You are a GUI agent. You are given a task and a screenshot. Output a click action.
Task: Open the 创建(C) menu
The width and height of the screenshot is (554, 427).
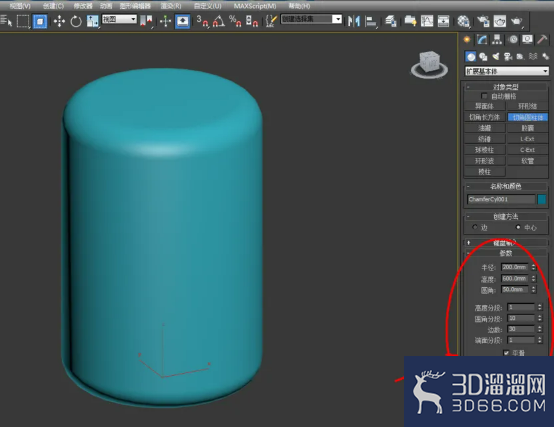(53, 6)
